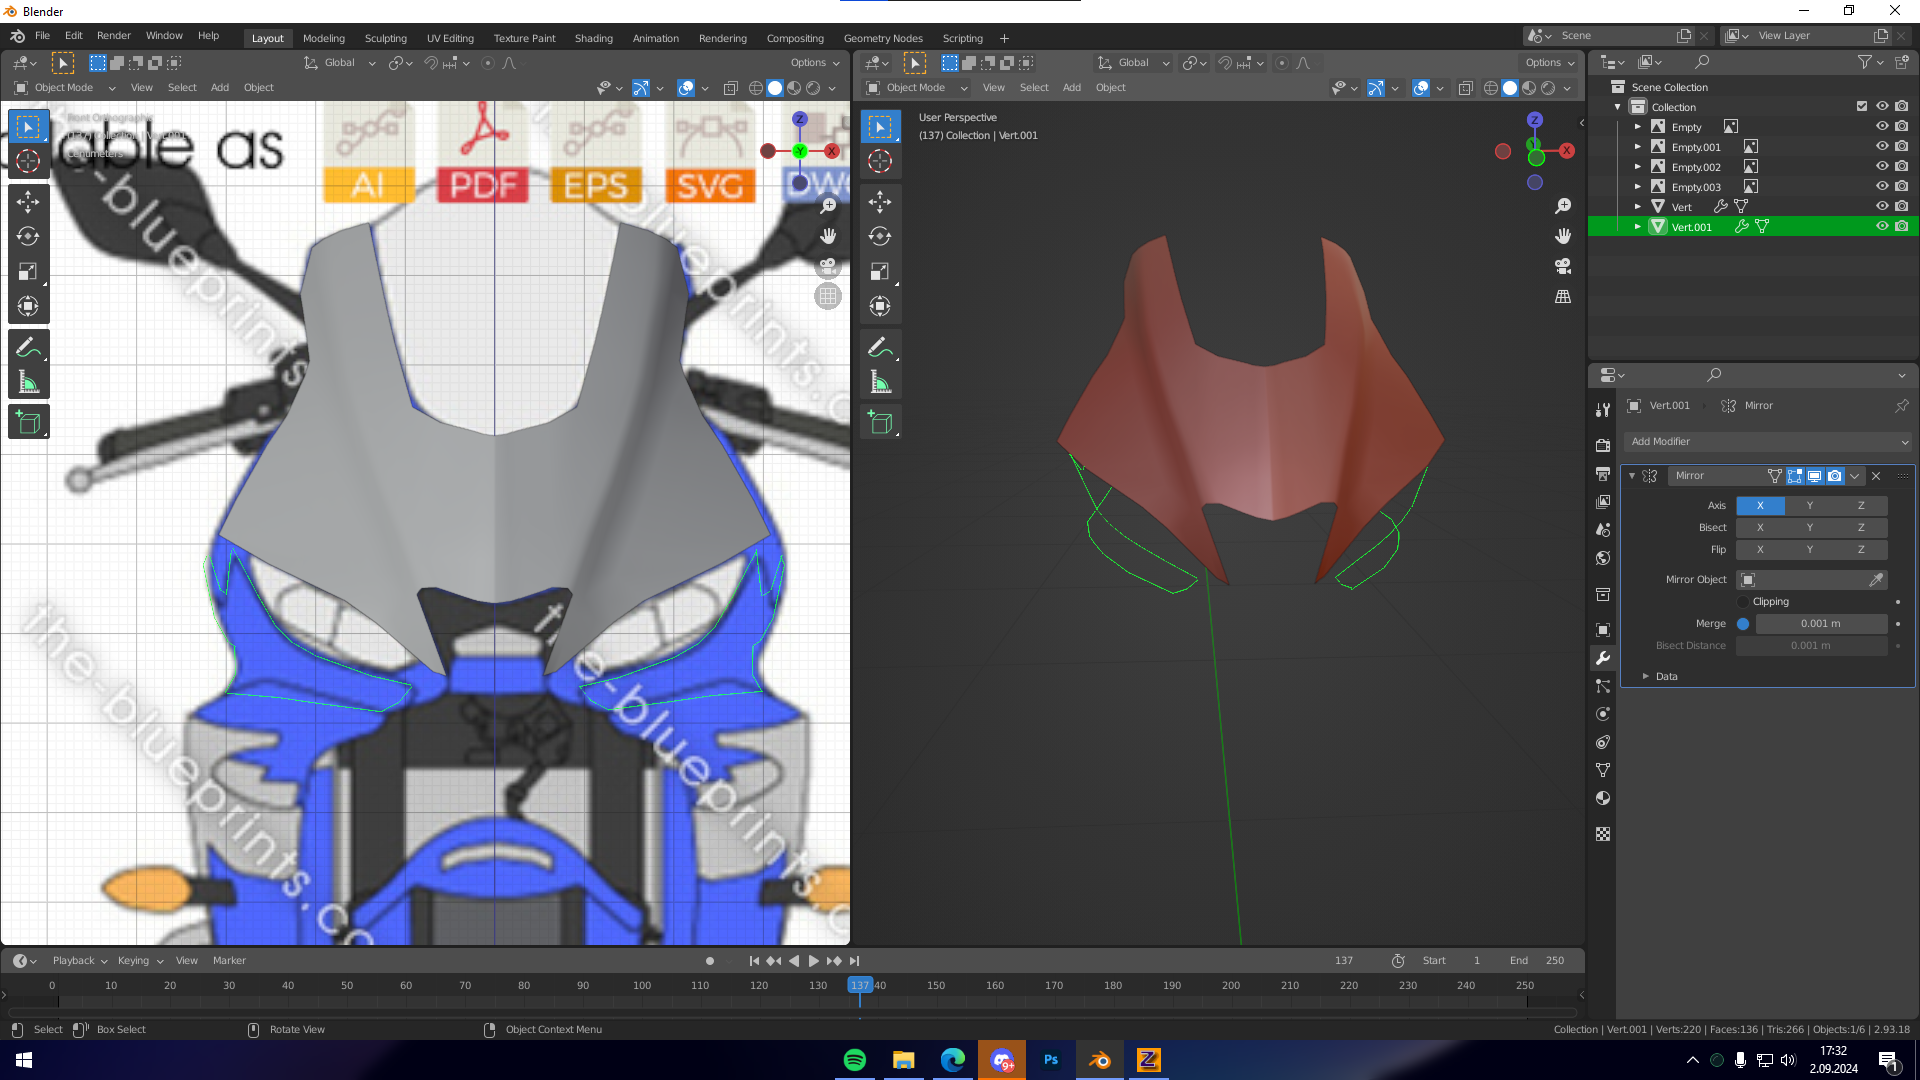Select the Measure tool in left viewport
Viewport: 1920px width, 1080px height.
tap(28, 383)
